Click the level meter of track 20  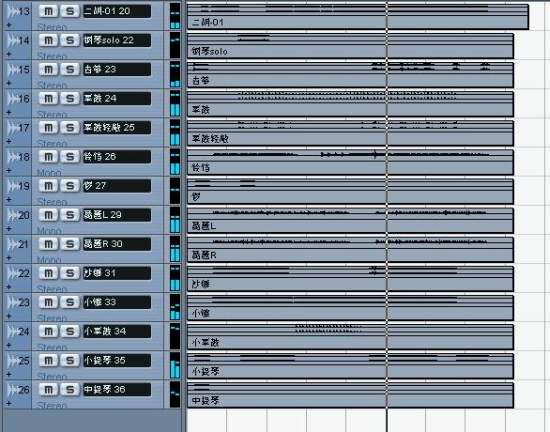[175, 220]
